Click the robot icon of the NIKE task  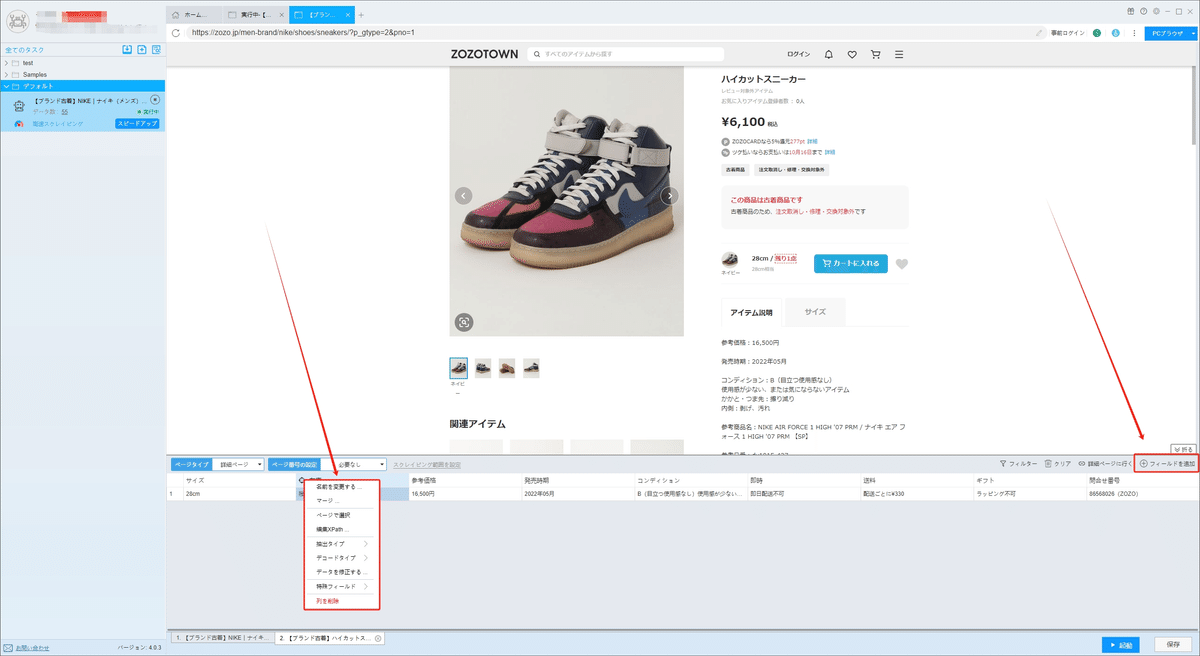[19, 105]
